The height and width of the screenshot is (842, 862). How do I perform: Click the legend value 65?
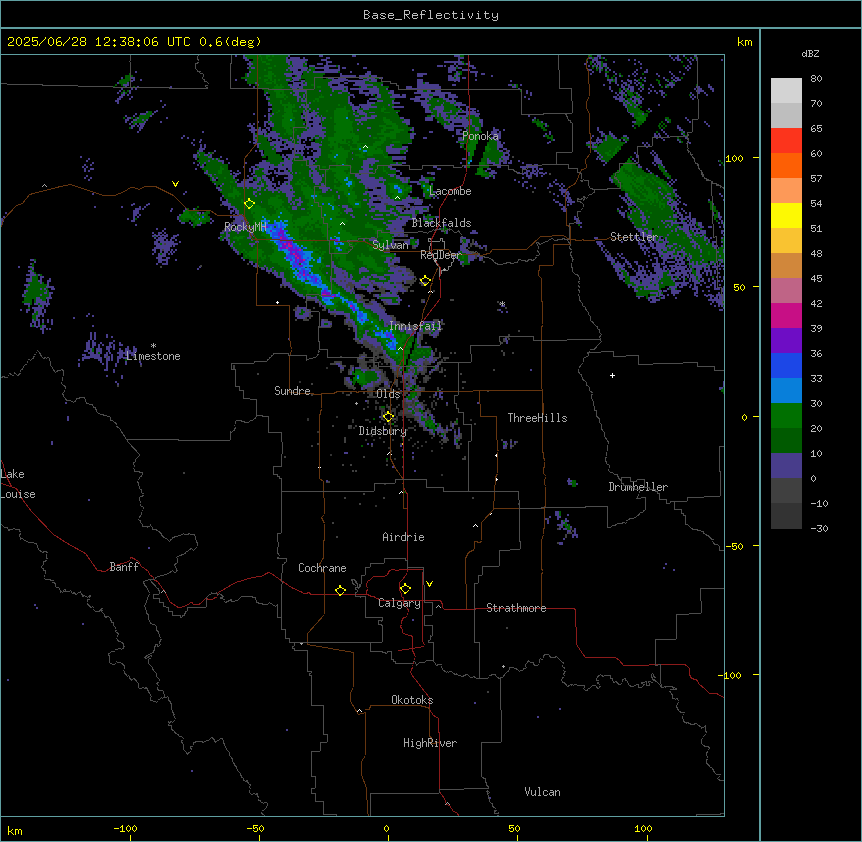click(x=816, y=129)
